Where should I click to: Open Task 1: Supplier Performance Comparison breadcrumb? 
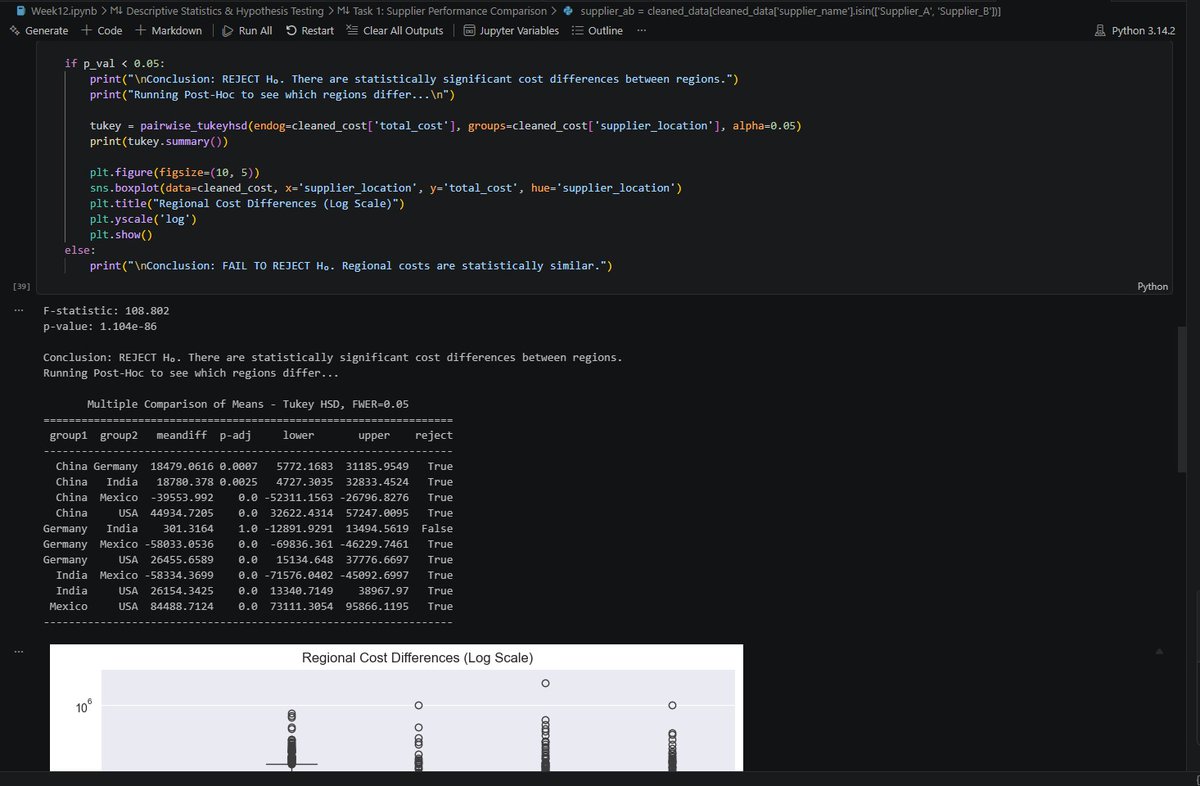tap(442, 10)
